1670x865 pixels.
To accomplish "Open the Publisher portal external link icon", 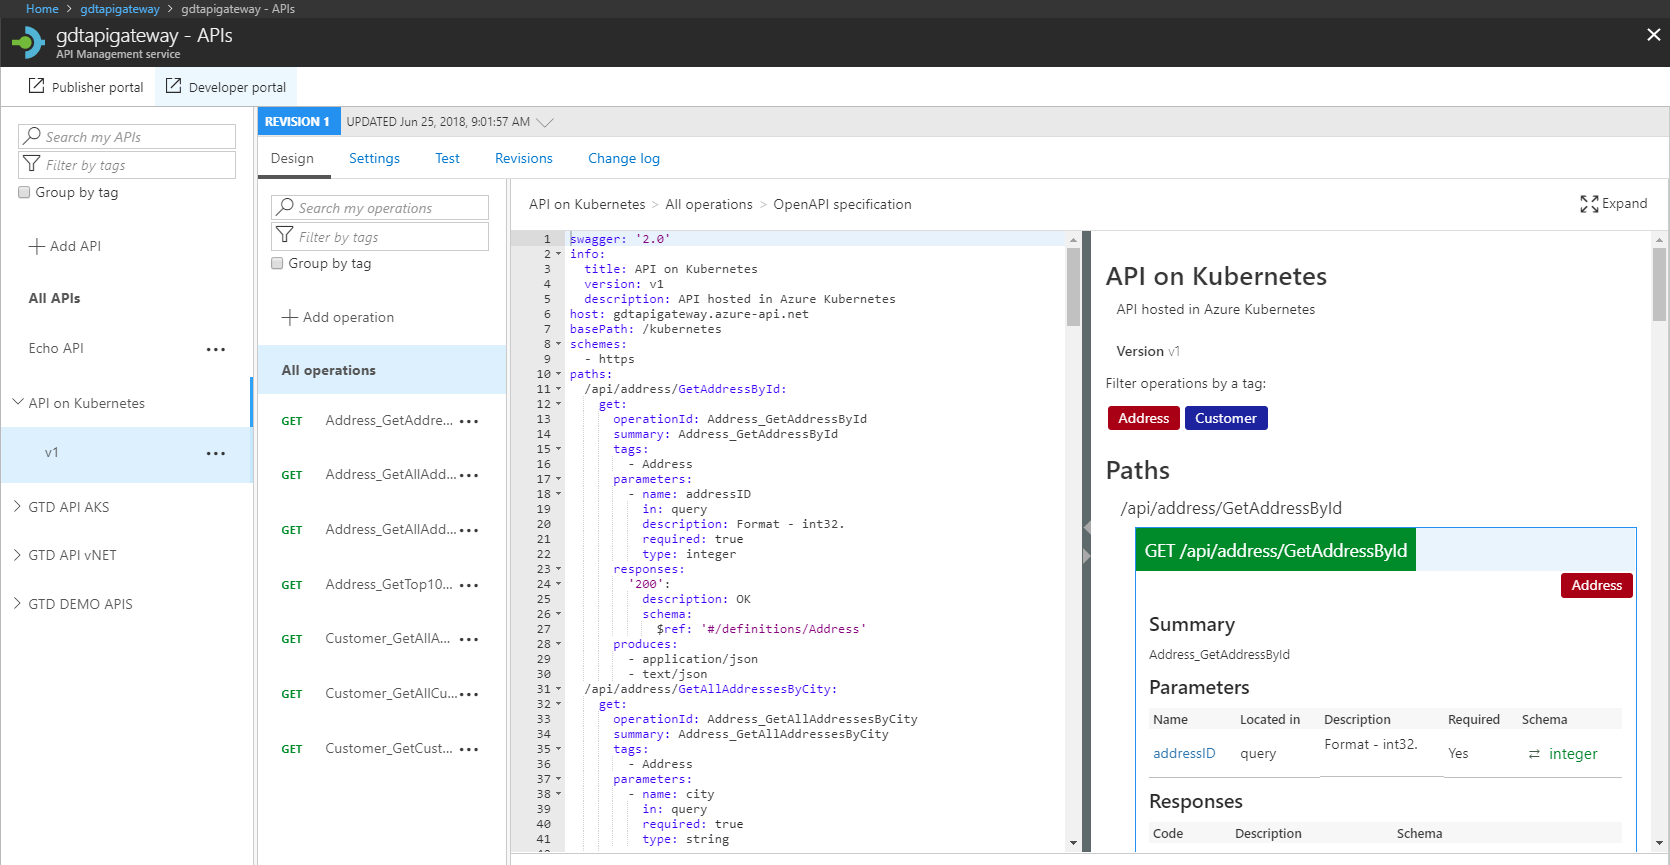I will tap(36, 86).
